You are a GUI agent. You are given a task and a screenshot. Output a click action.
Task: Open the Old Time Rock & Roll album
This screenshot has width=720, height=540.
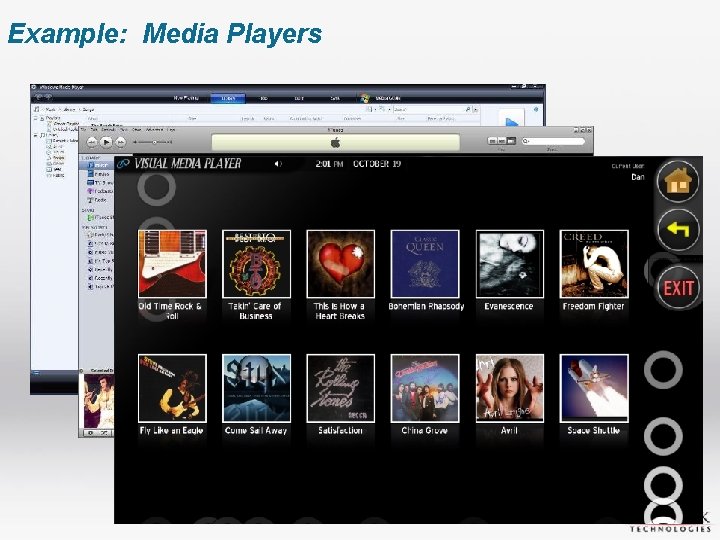point(172,264)
